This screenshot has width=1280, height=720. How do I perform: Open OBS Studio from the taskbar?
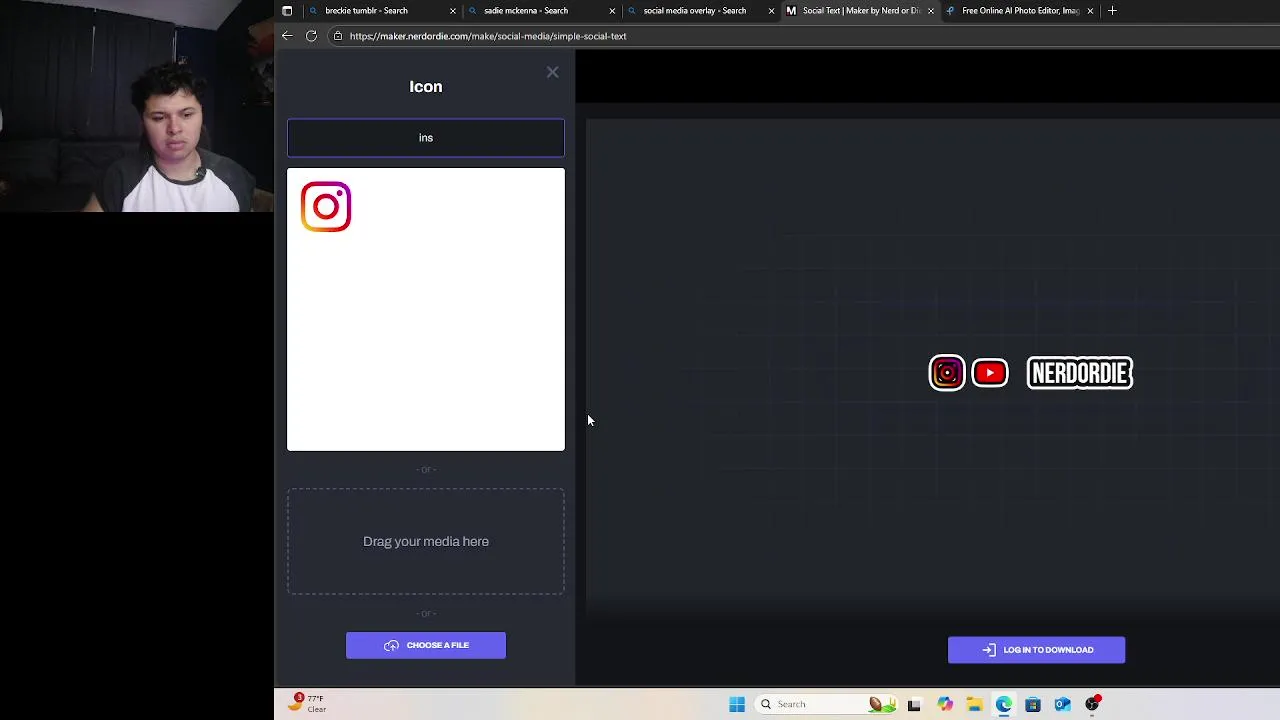(1092, 704)
